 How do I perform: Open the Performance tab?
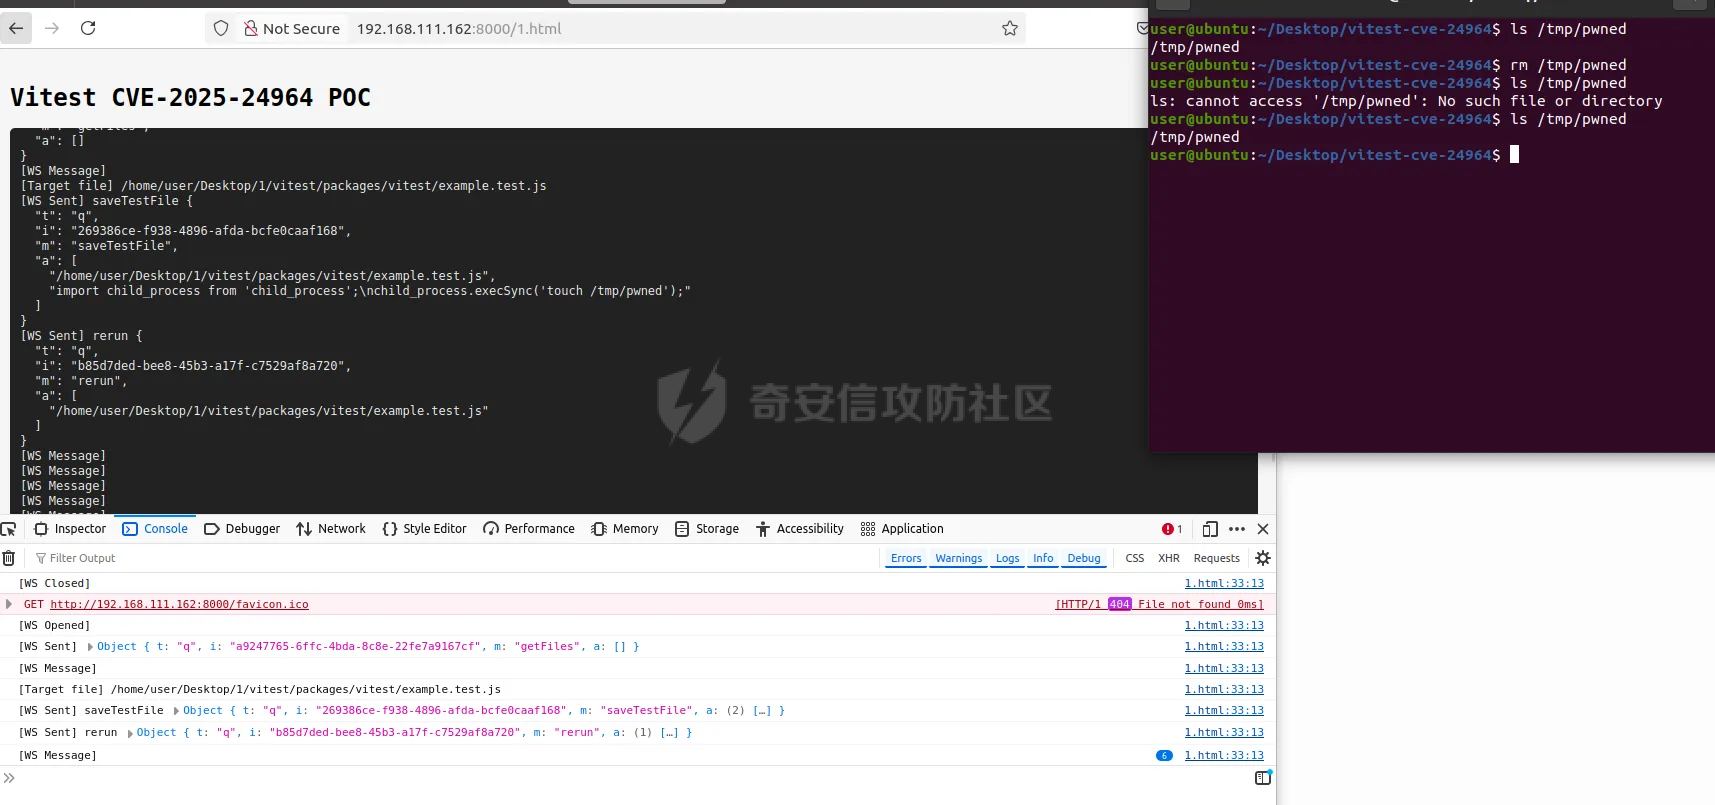click(529, 529)
